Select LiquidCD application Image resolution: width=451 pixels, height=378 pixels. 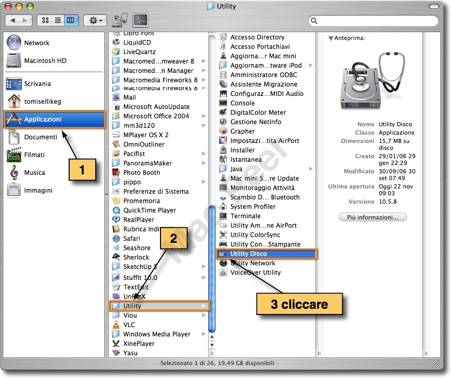click(137, 42)
